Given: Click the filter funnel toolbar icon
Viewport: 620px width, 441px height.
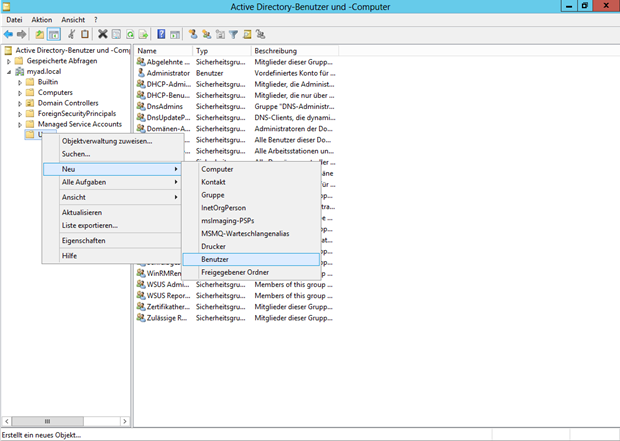Looking at the screenshot, I should (232, 34).
